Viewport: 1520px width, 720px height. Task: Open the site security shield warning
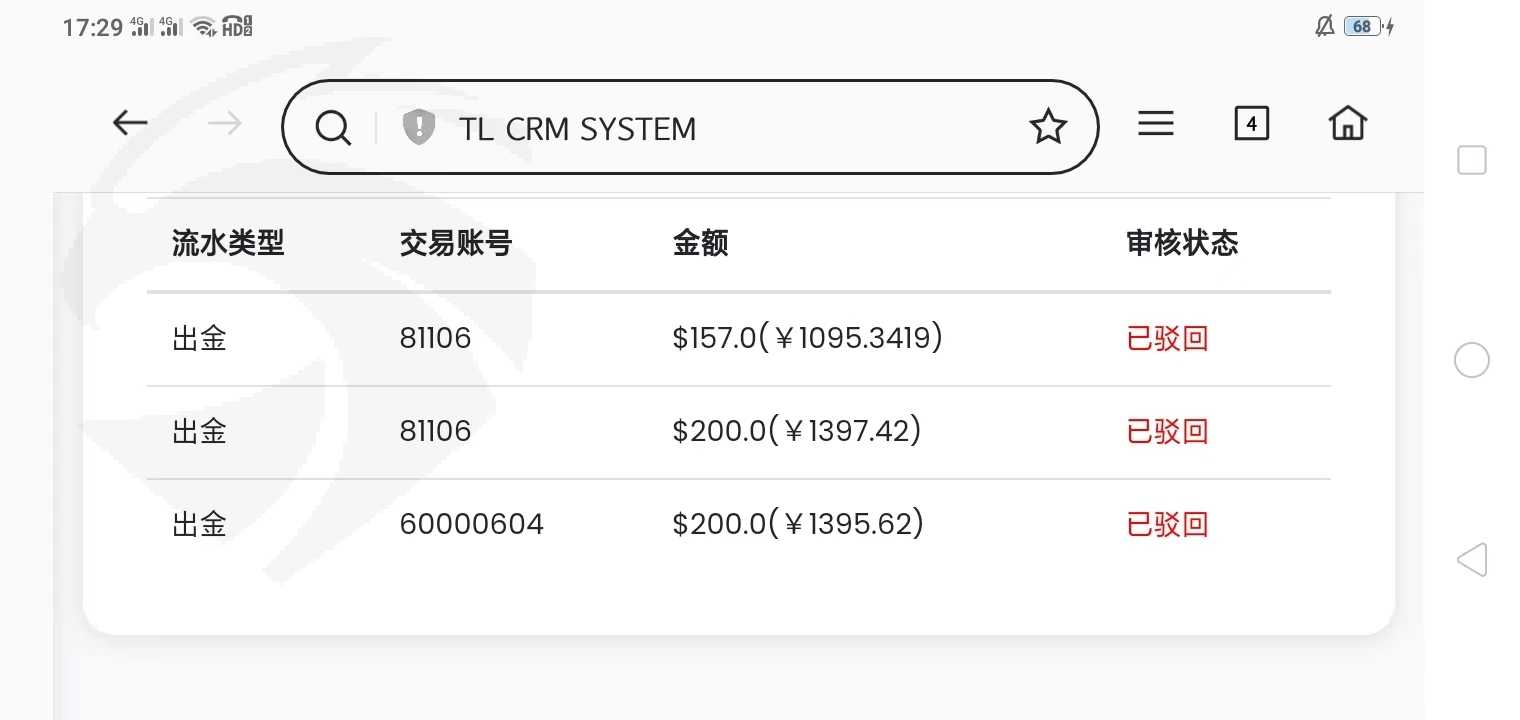point(419,128)
